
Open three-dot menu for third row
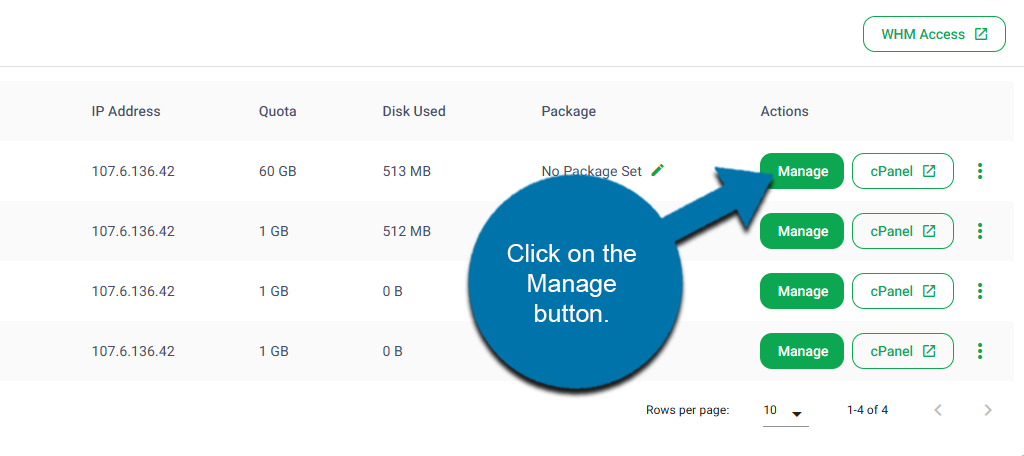[980, 291]
